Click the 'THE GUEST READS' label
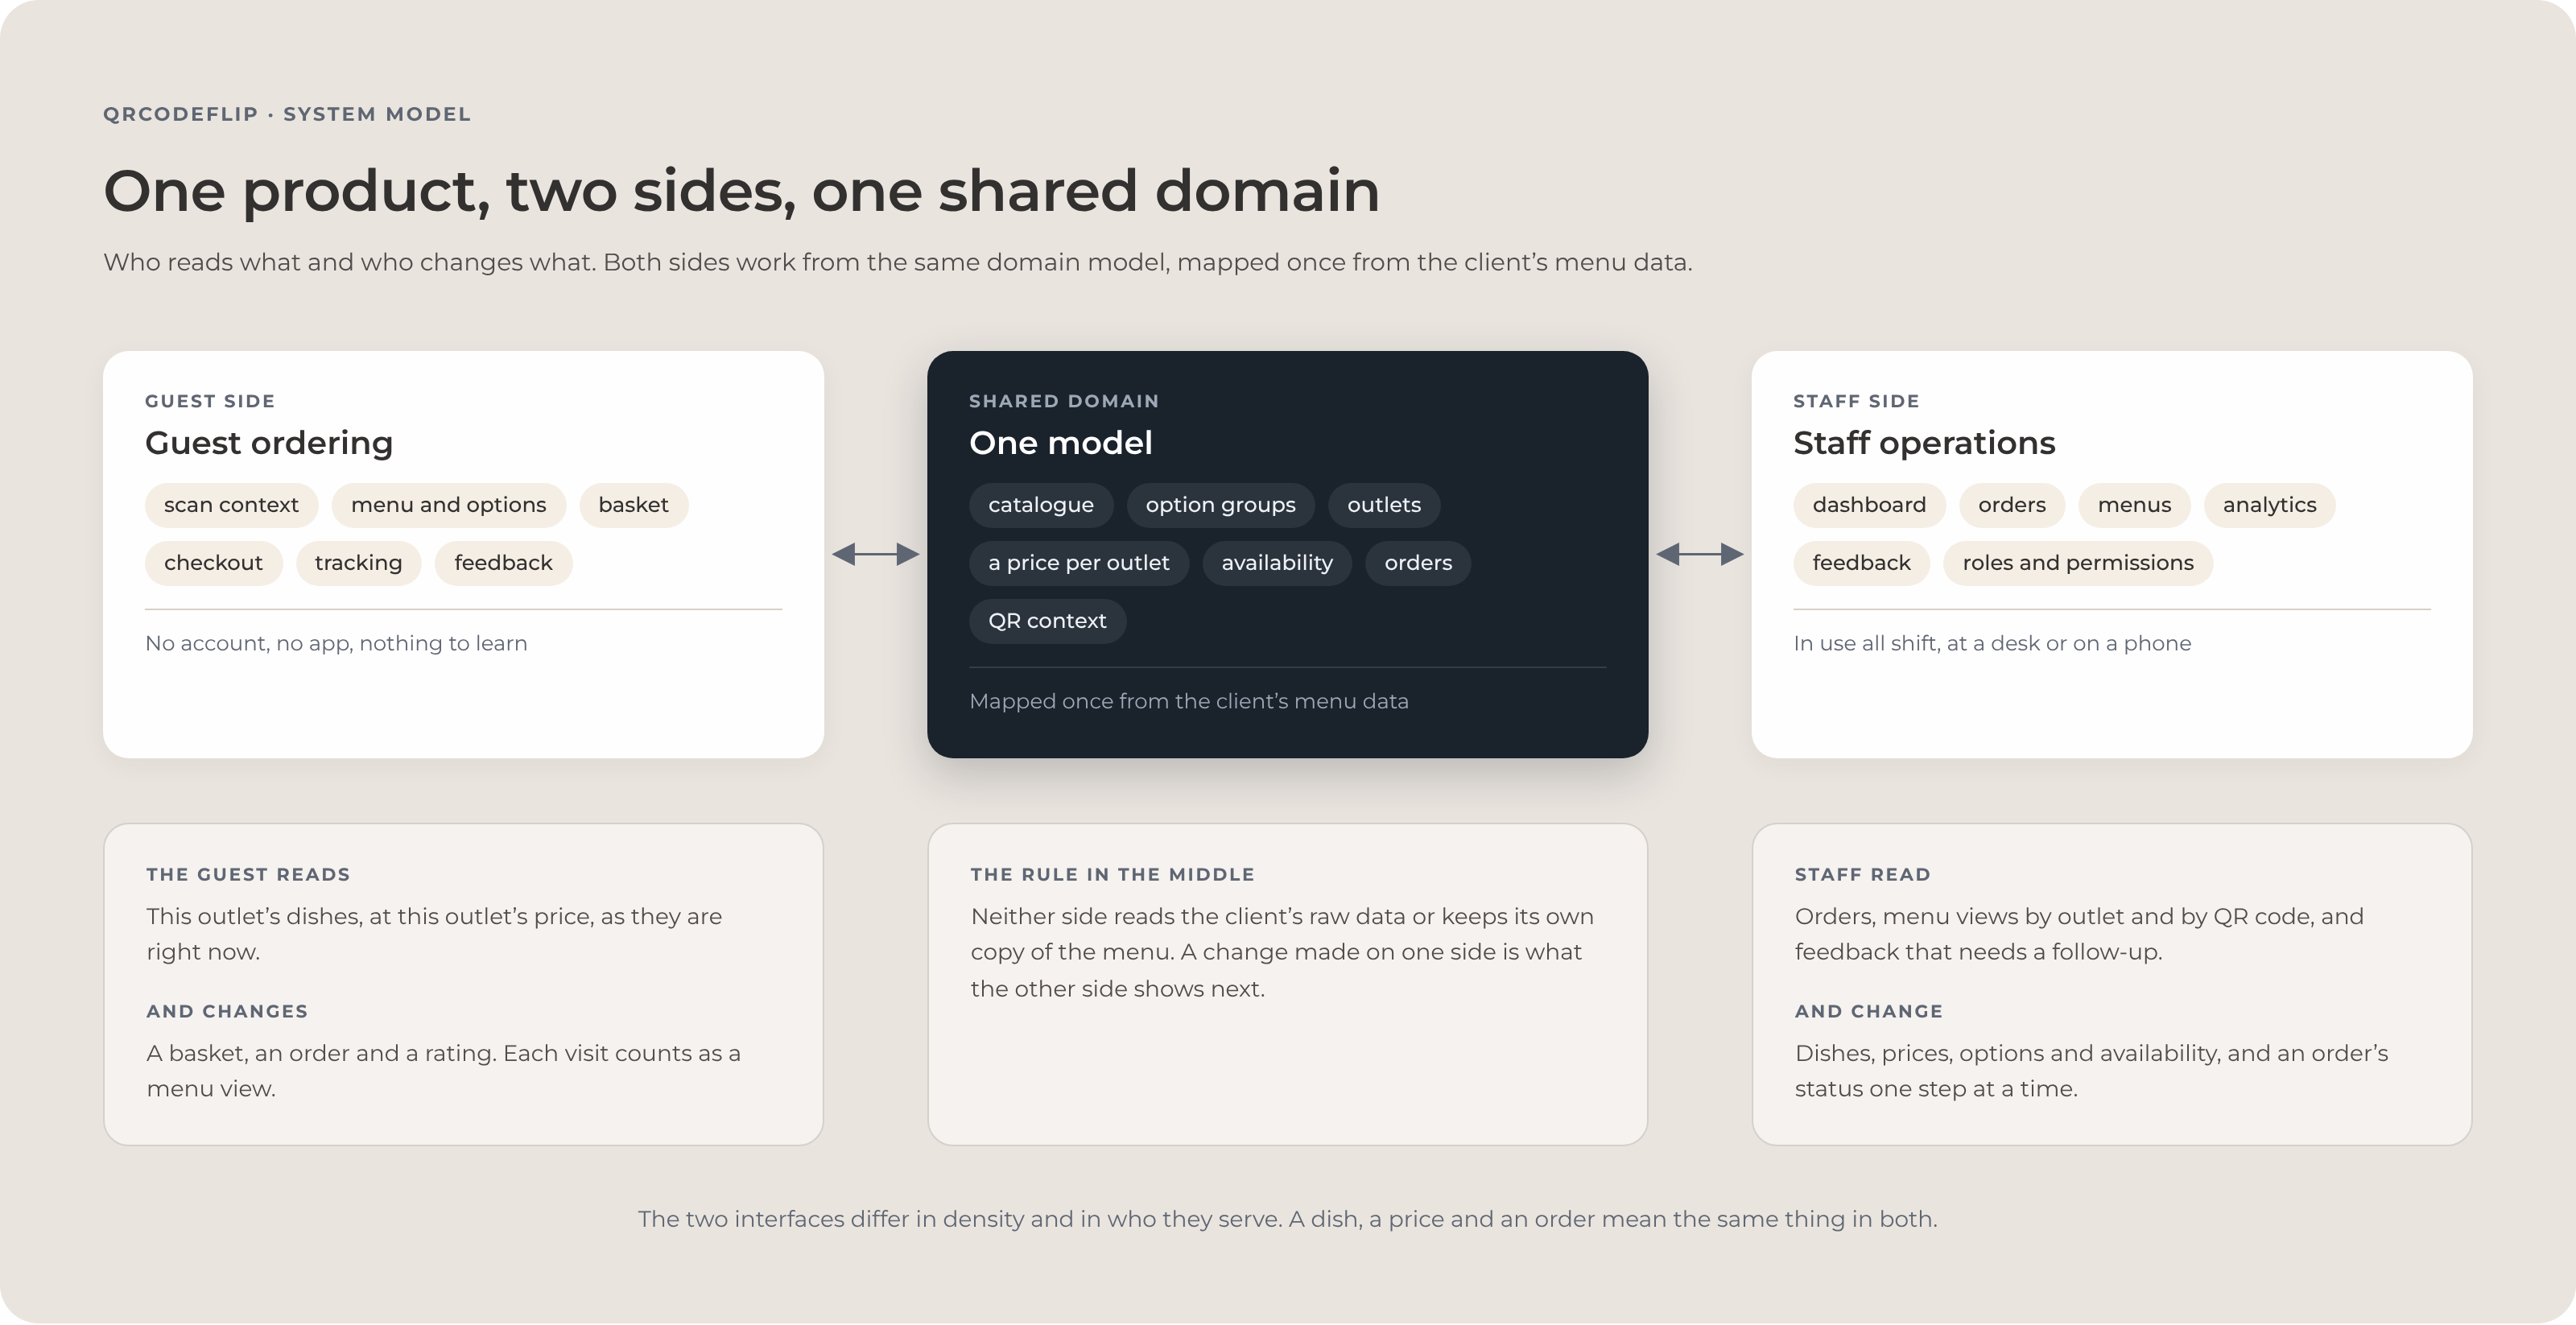This screenshot has height=1325, width=2576. tap(248, 874)
